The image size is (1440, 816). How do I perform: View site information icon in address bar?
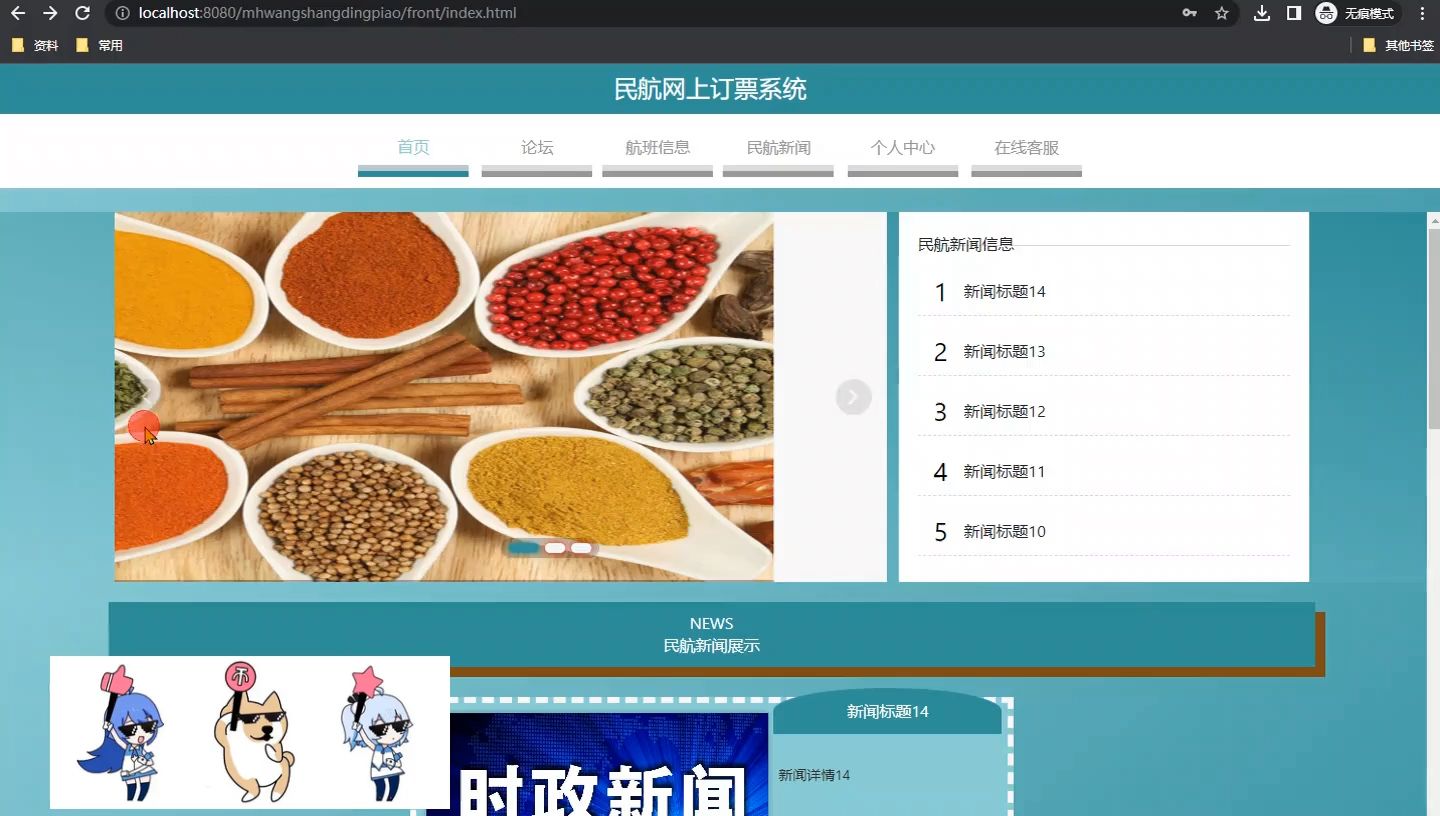(122, 13)
